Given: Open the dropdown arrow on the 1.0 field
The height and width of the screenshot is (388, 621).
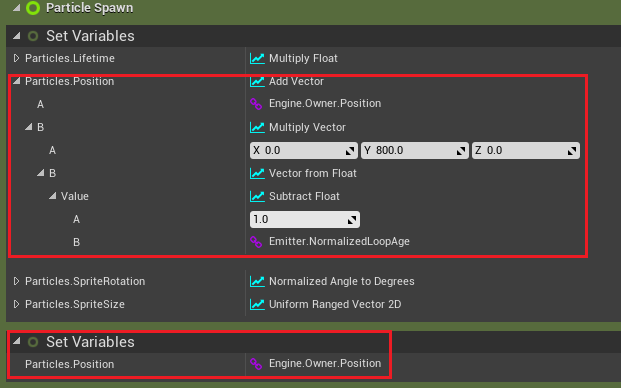Looking at the screenshot, I should (x=352, y=220).
